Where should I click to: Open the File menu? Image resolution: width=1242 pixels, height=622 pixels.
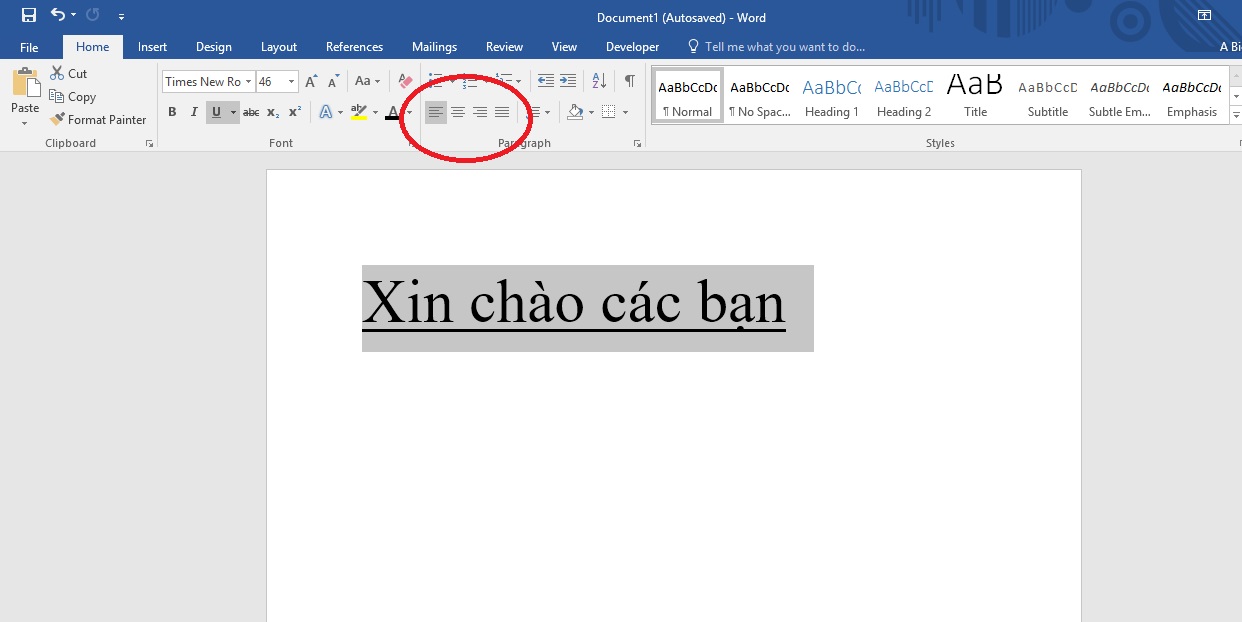click(29, 47)
